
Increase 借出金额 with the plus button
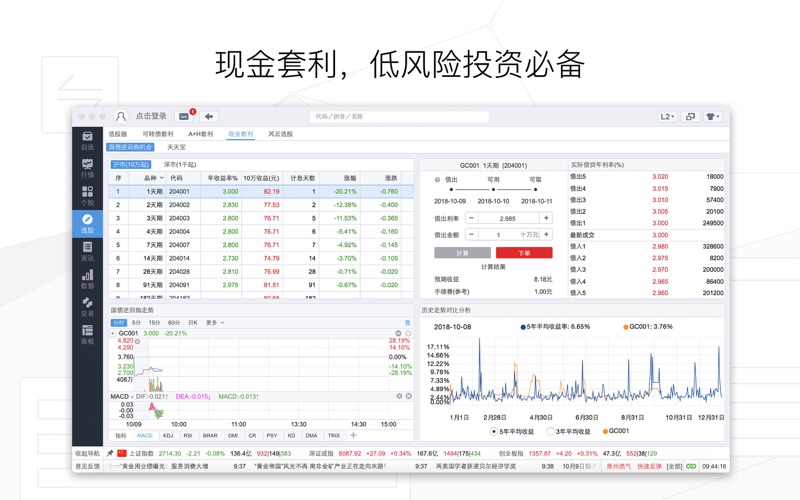pyautogui.click(x=546, y=235)
